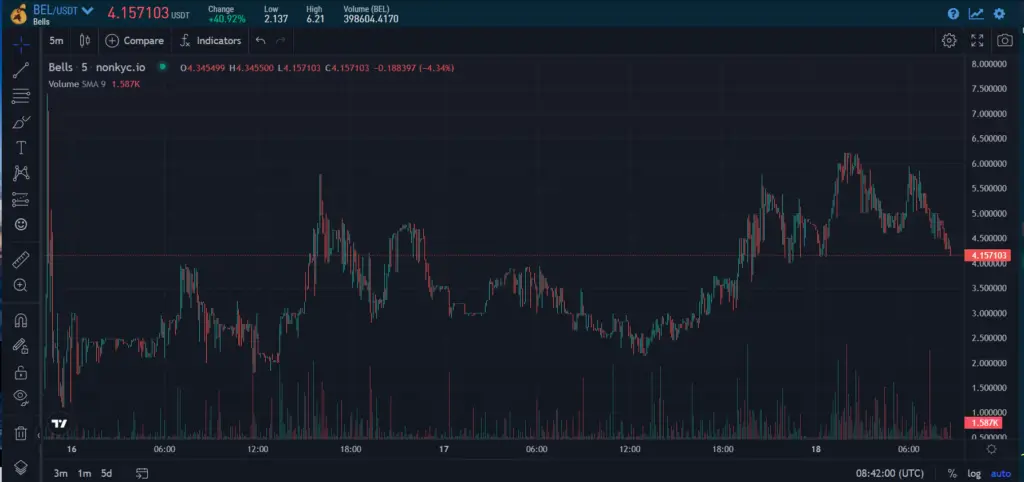Expand the BEL/USDT market pair selector

click(63, 11)
